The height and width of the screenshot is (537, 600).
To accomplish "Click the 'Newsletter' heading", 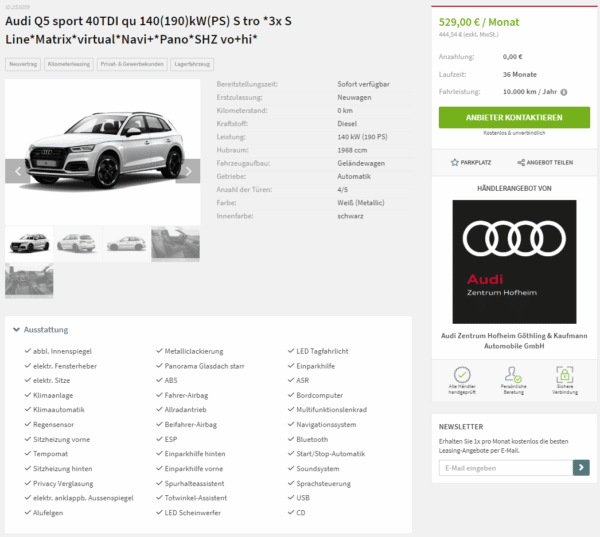I will tap(461, 427).
